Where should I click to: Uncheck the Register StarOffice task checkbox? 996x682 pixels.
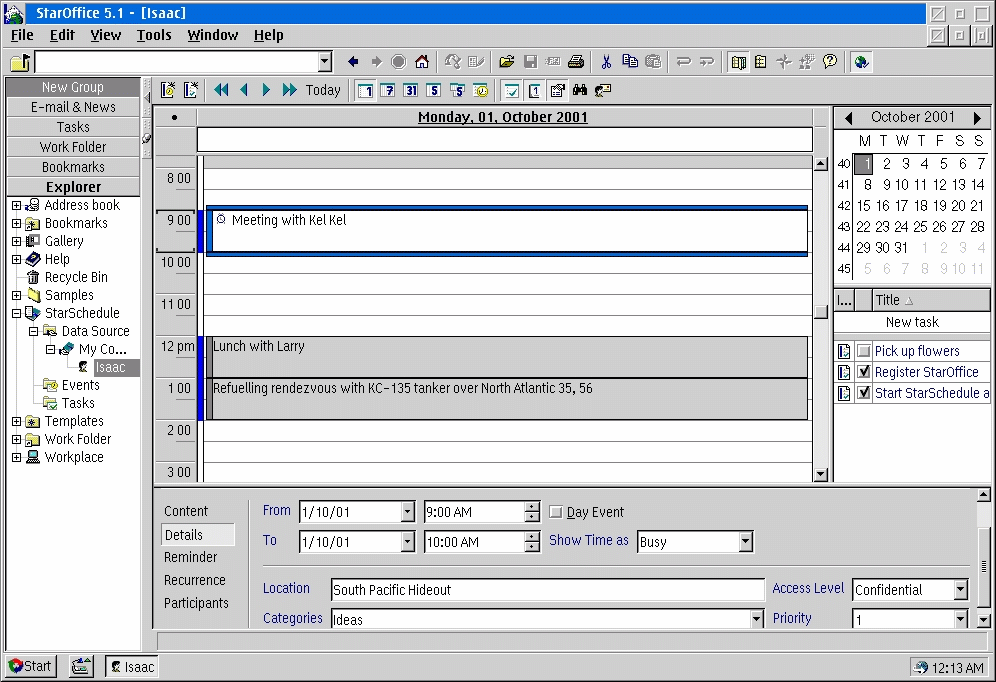click(x=863, y=372)
